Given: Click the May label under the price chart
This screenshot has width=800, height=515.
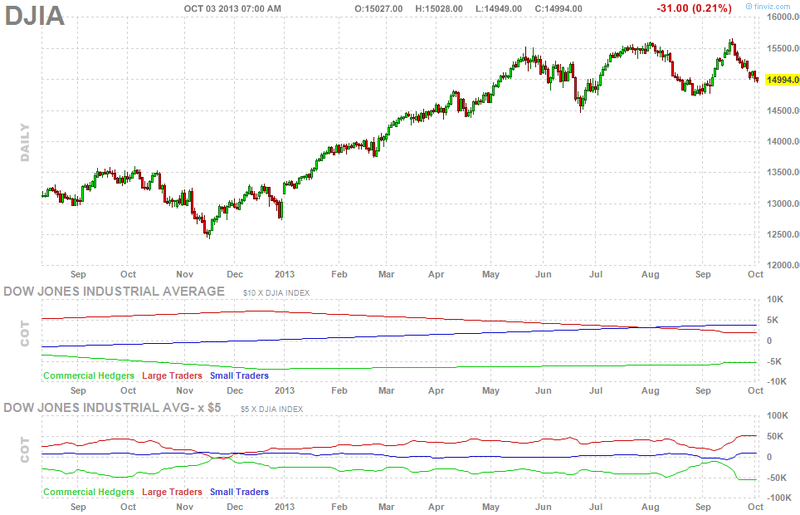Looking at the screenshot, I should [491, 275].
